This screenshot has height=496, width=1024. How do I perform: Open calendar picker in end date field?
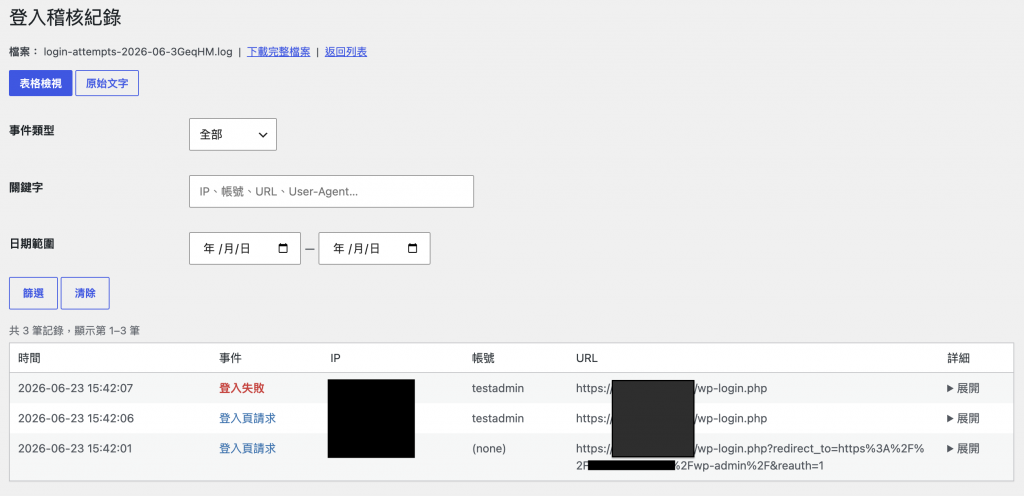412,249
